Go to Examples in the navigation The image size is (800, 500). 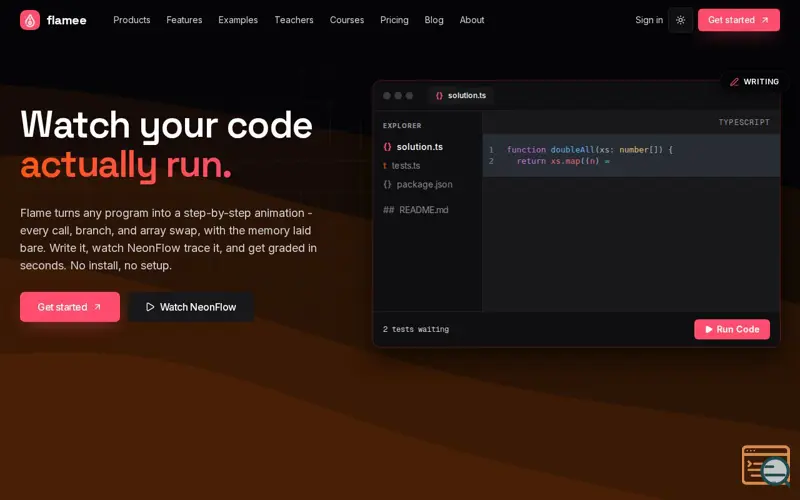[x=238, y=20]
